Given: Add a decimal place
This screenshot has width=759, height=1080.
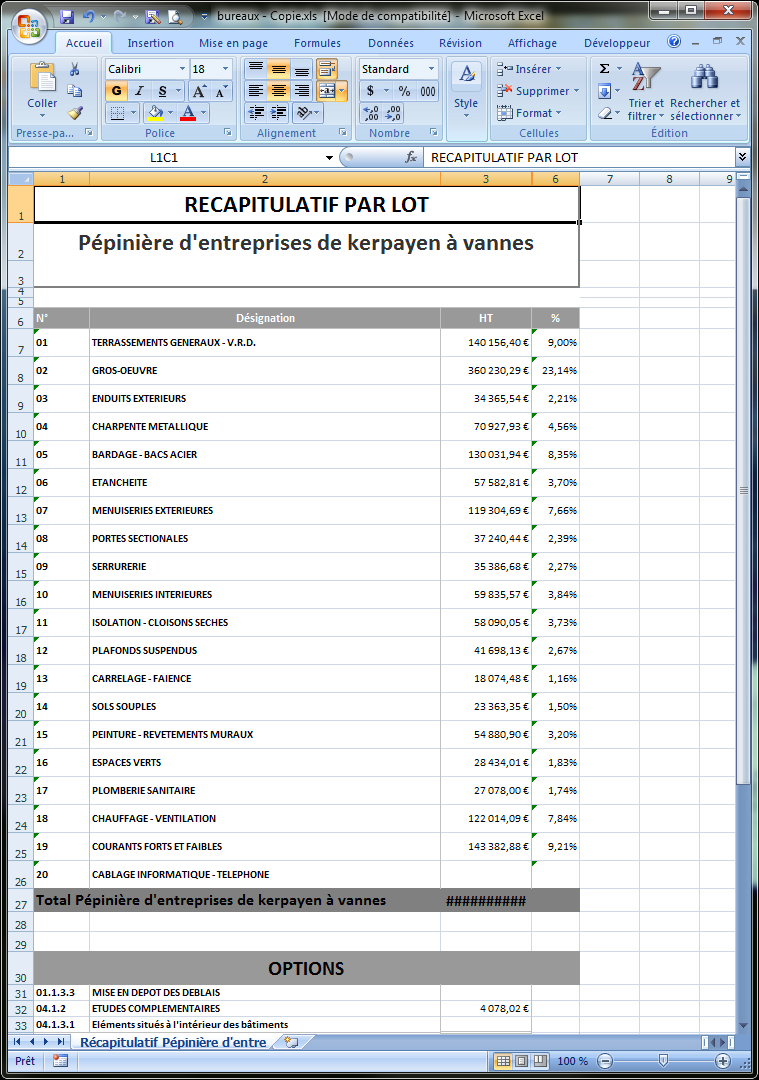Looking at the screenshot, I should (x=371, y=113).
